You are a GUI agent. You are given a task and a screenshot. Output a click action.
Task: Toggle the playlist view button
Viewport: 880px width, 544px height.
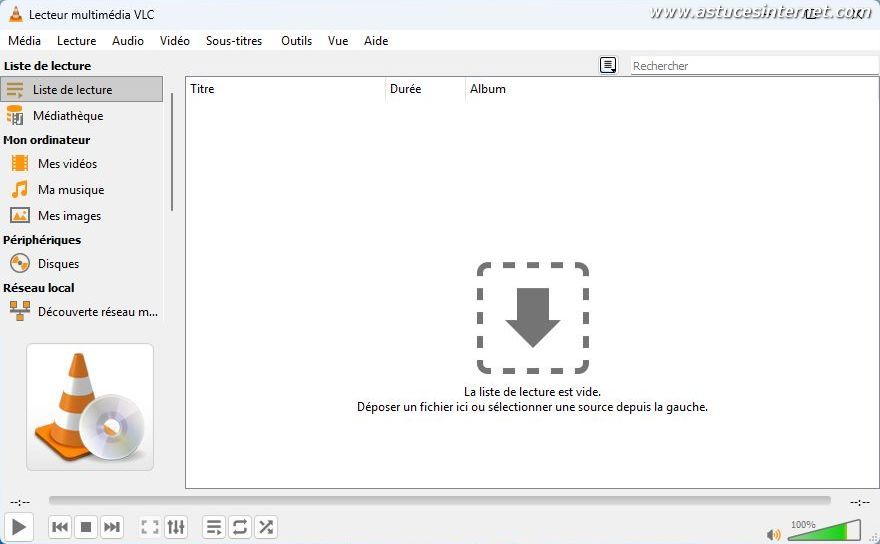pos(214,527)
